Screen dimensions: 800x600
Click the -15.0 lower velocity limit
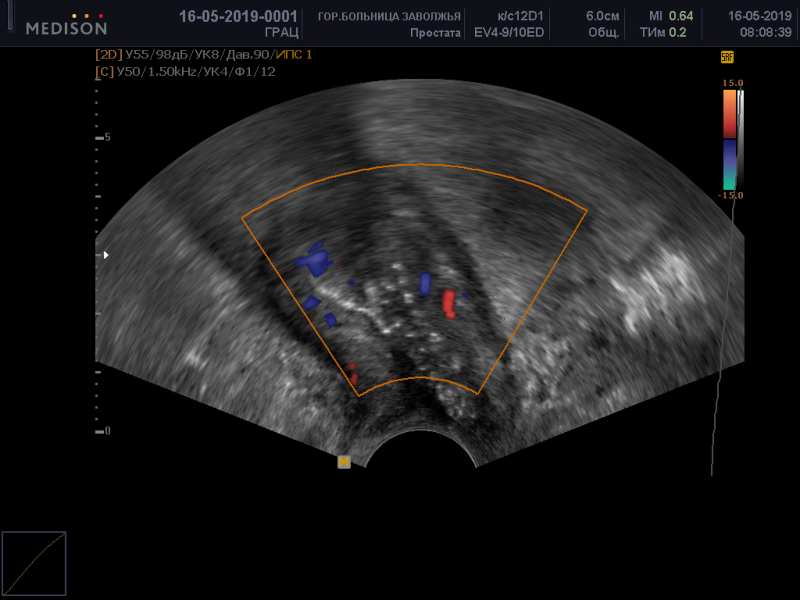(731, 195)
